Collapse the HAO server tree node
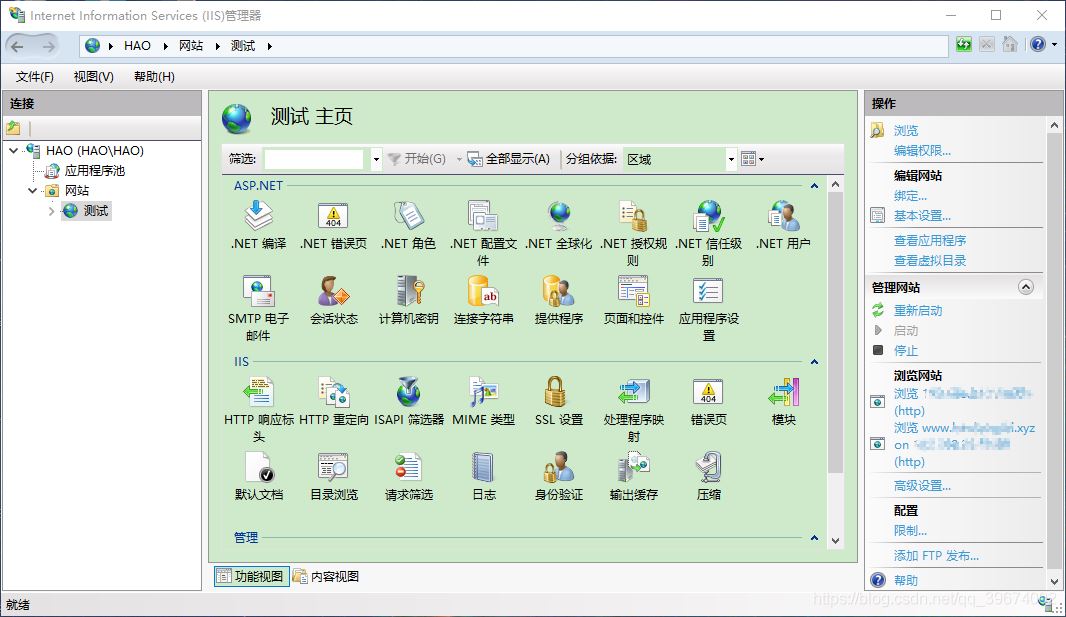This screenshot has height=617, width=1066. (14, 151)
